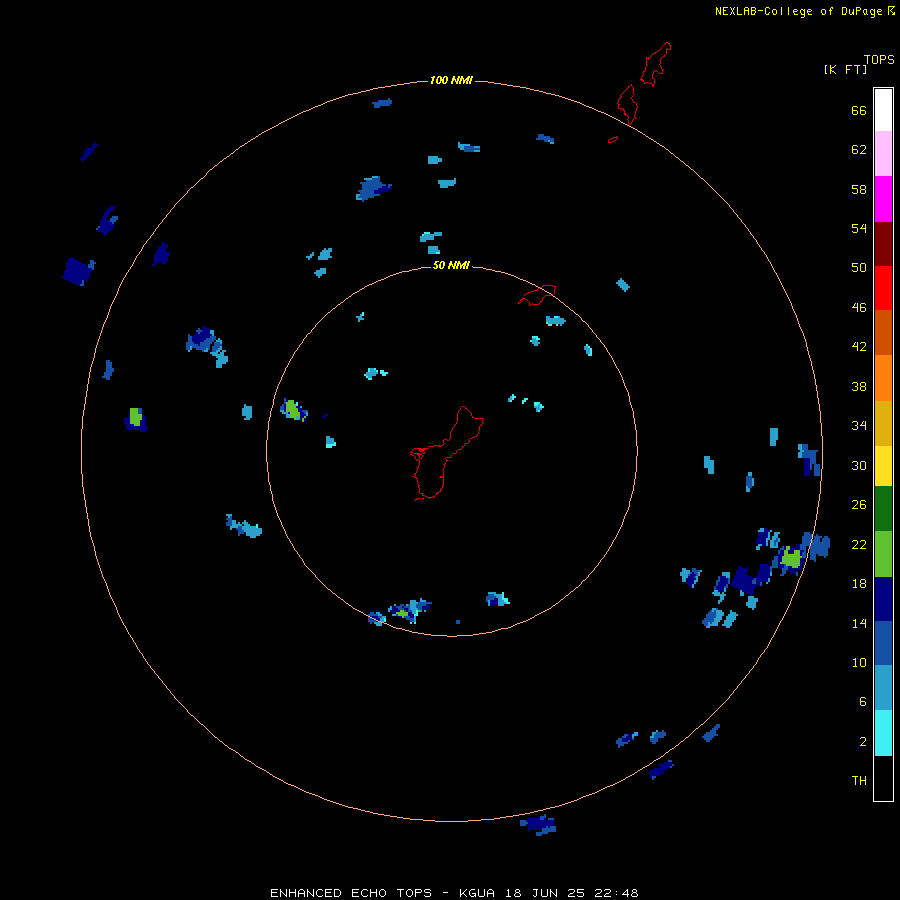Click the legend value 22
900x900 pixels.
pos(859,544)
